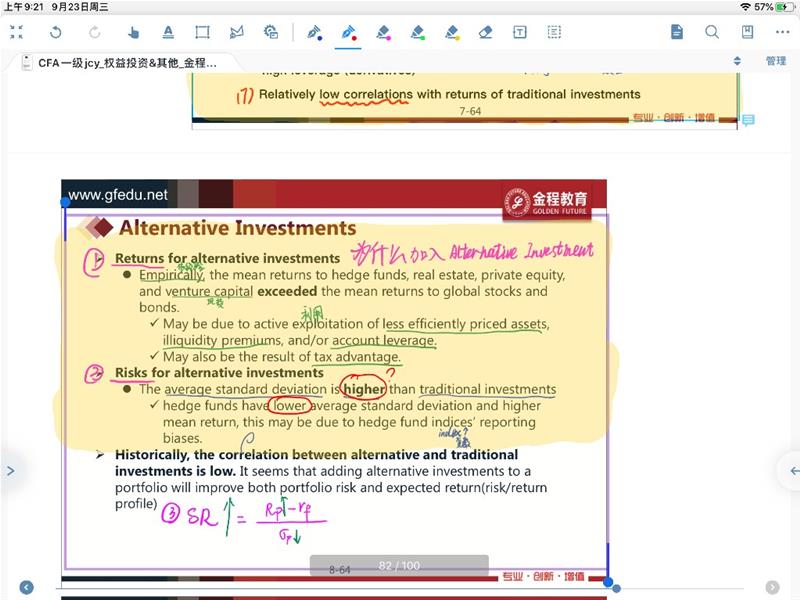Tap the battery 57% indicator
This screenshot has height=600, width=800.
pyautogui.click(x=775, y=7)
